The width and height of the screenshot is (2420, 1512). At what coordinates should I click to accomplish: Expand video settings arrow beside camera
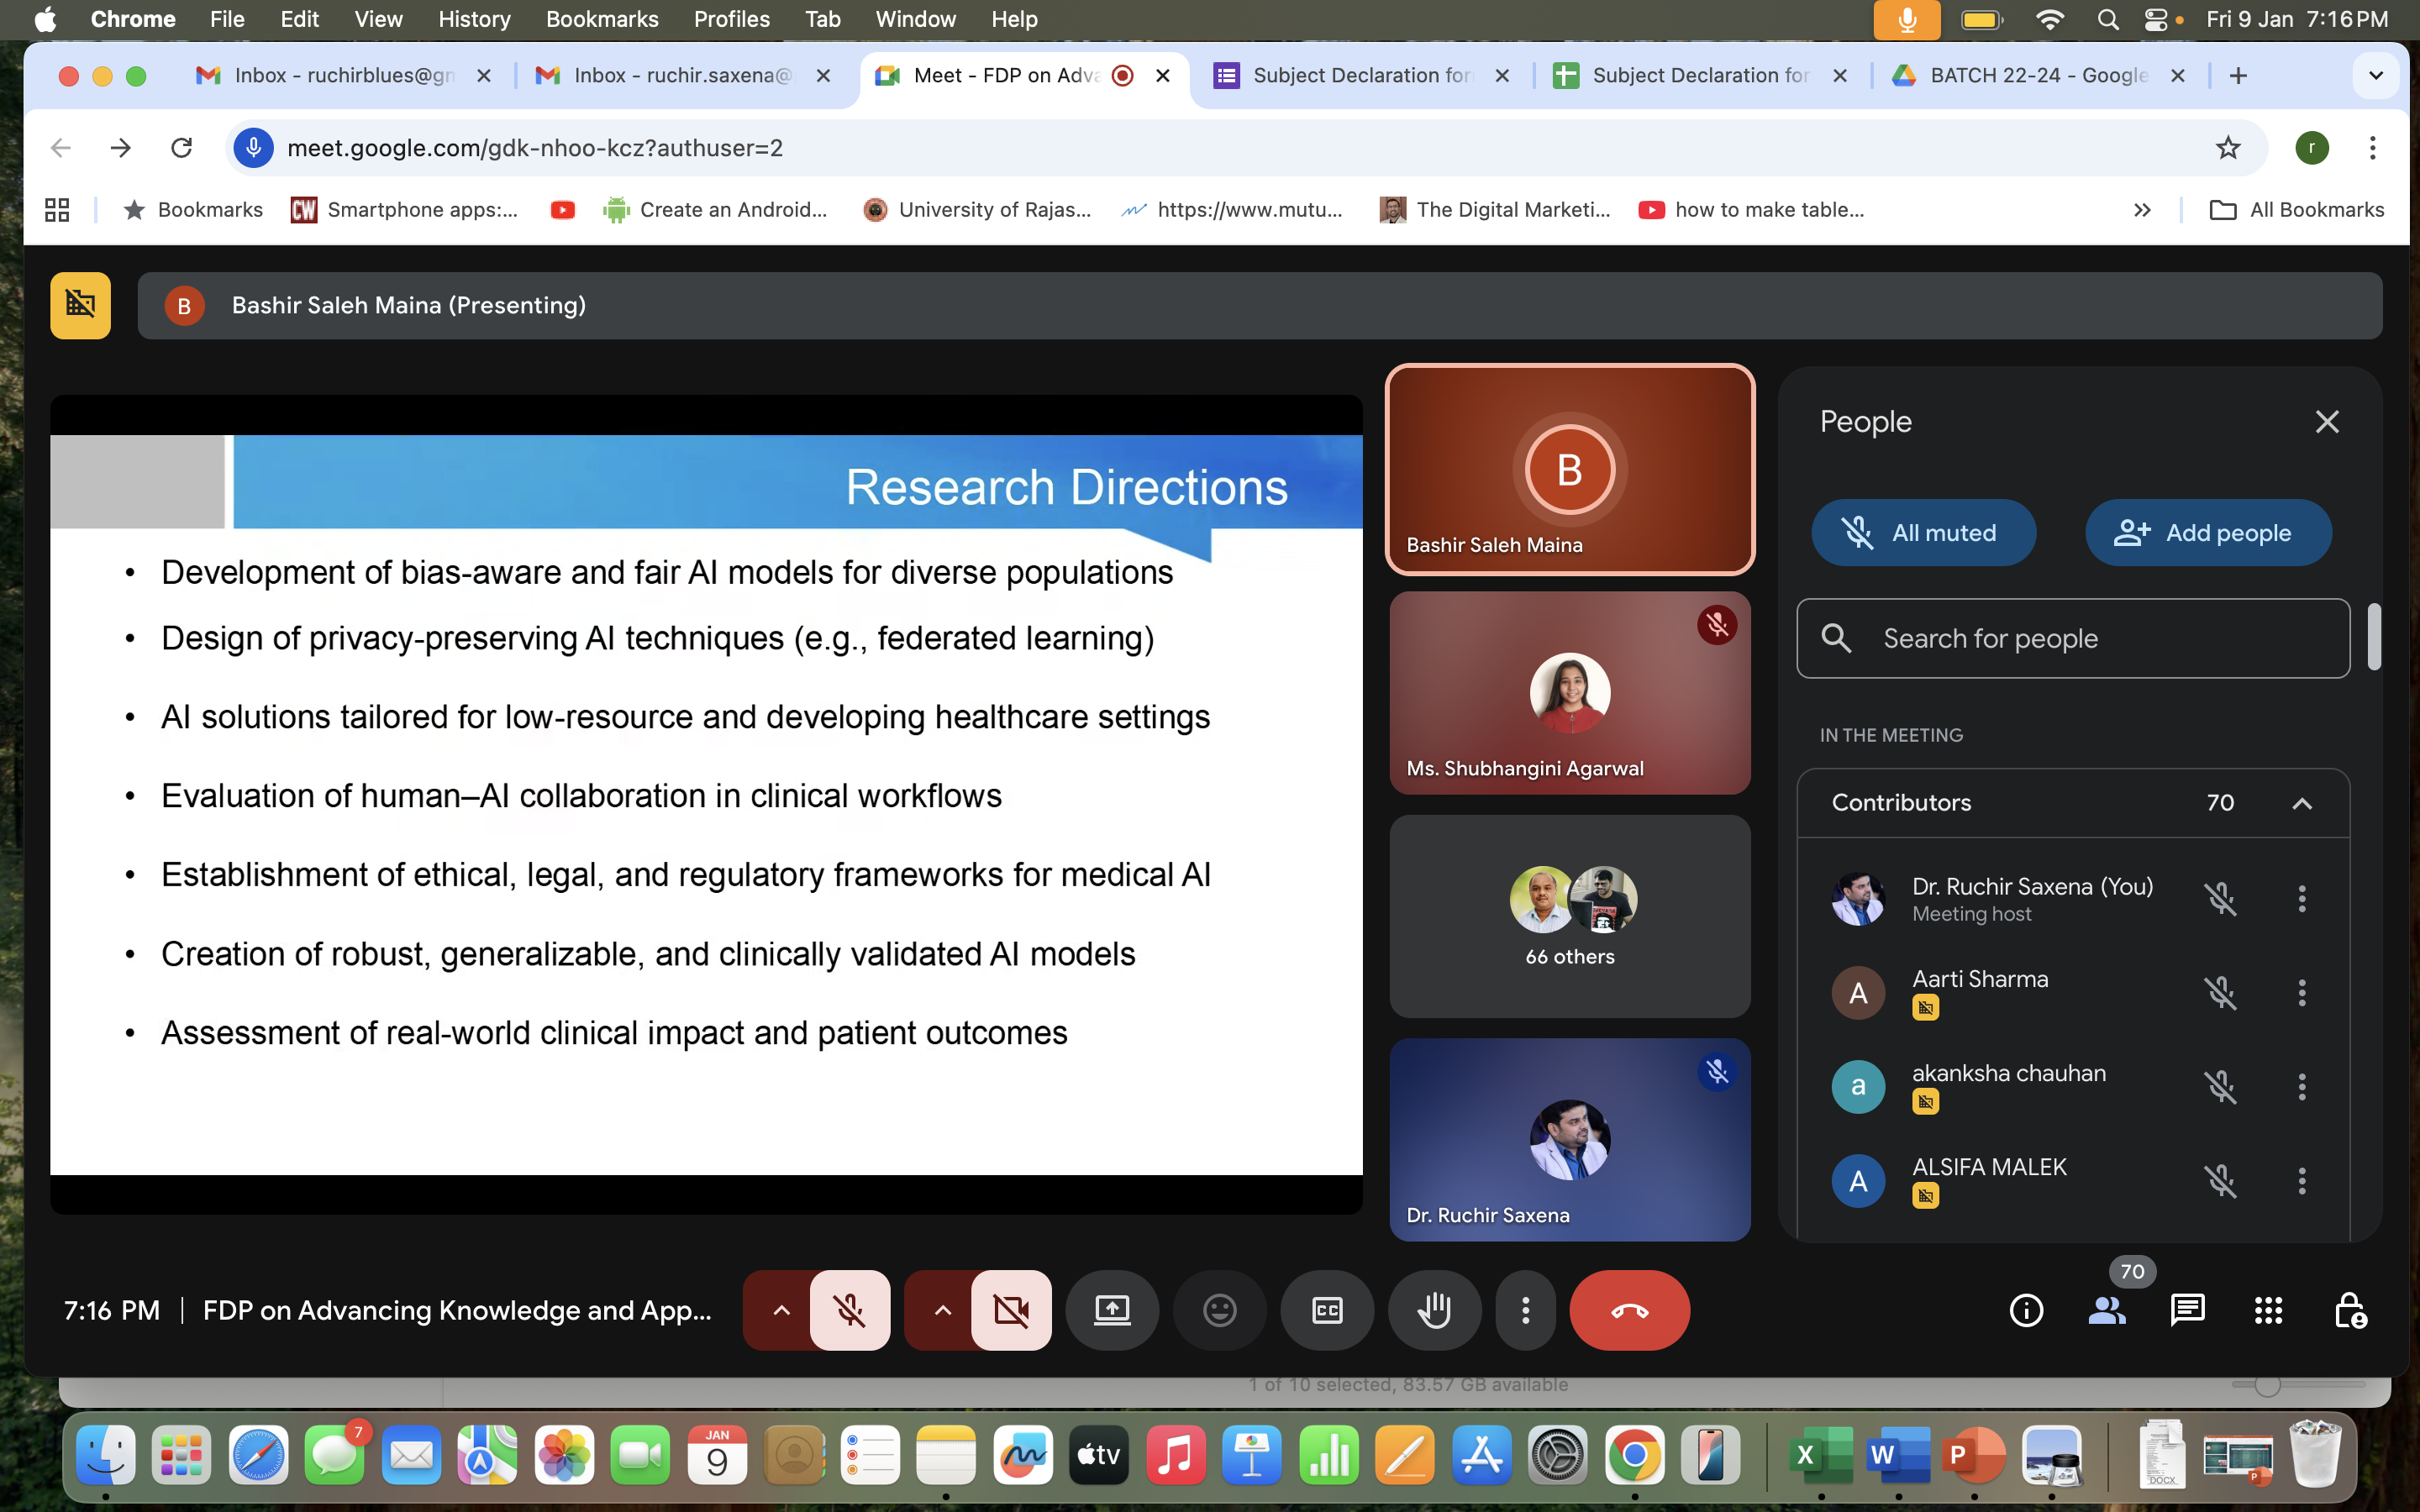[942, 1310]
